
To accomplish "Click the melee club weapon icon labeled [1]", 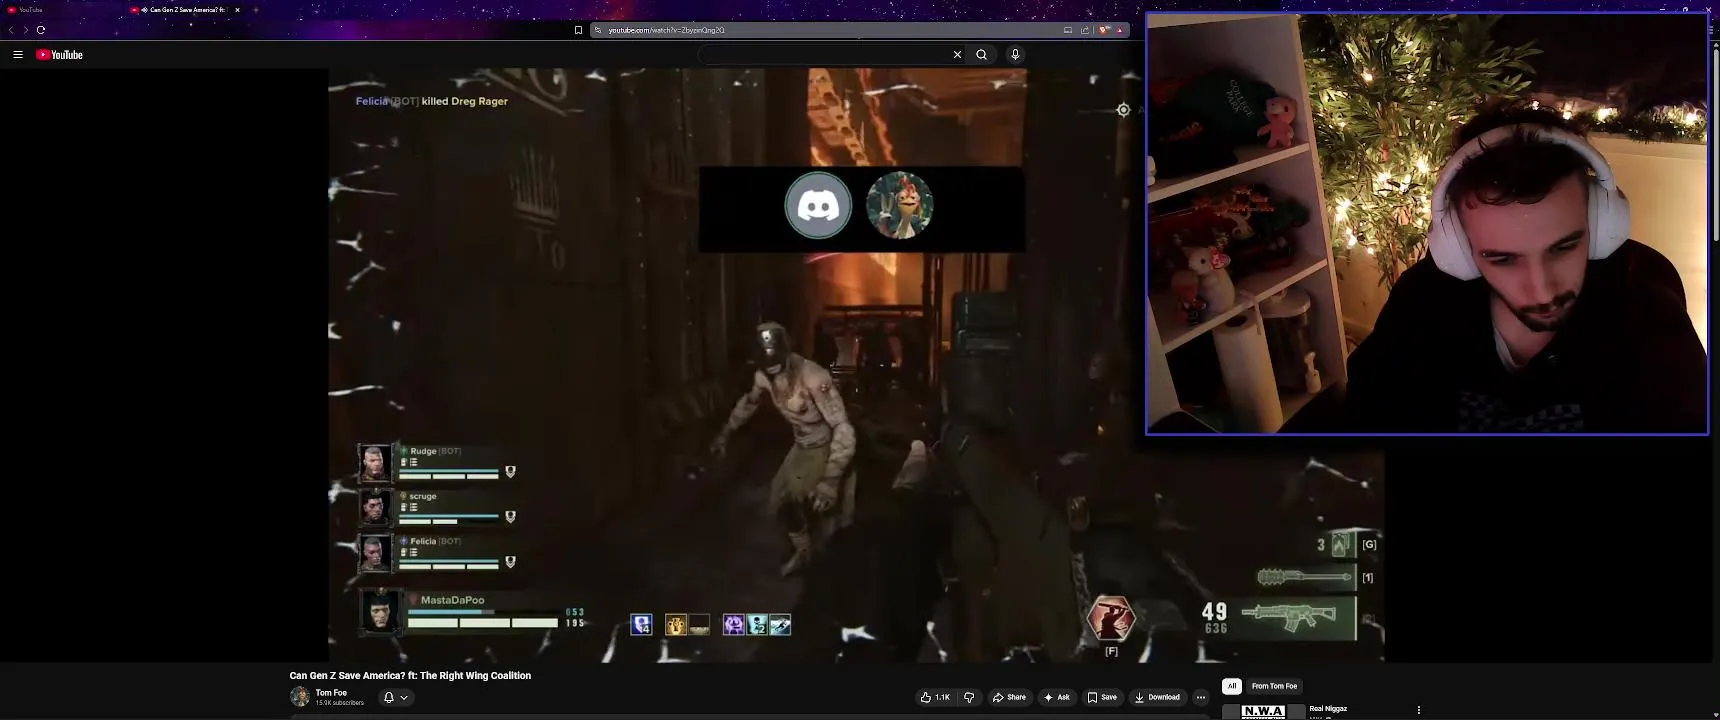I will (x=1306, y=578).
